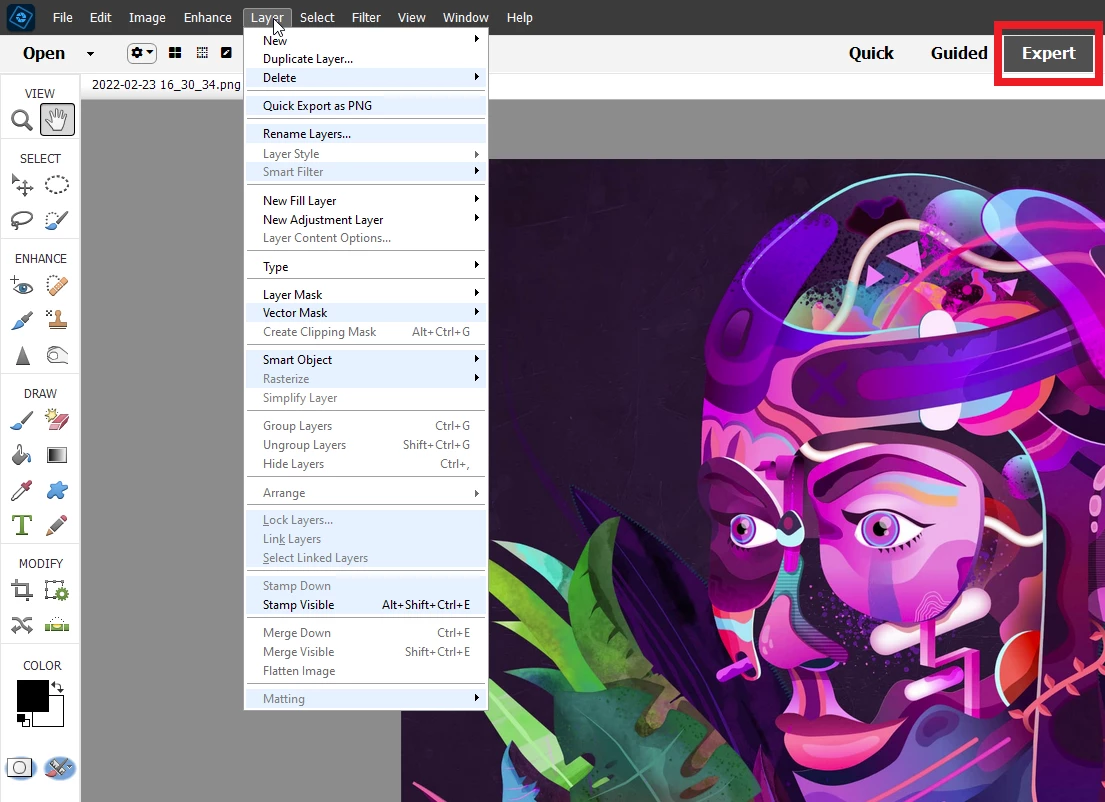
Task: Open the Help menu
Action: 519,18
